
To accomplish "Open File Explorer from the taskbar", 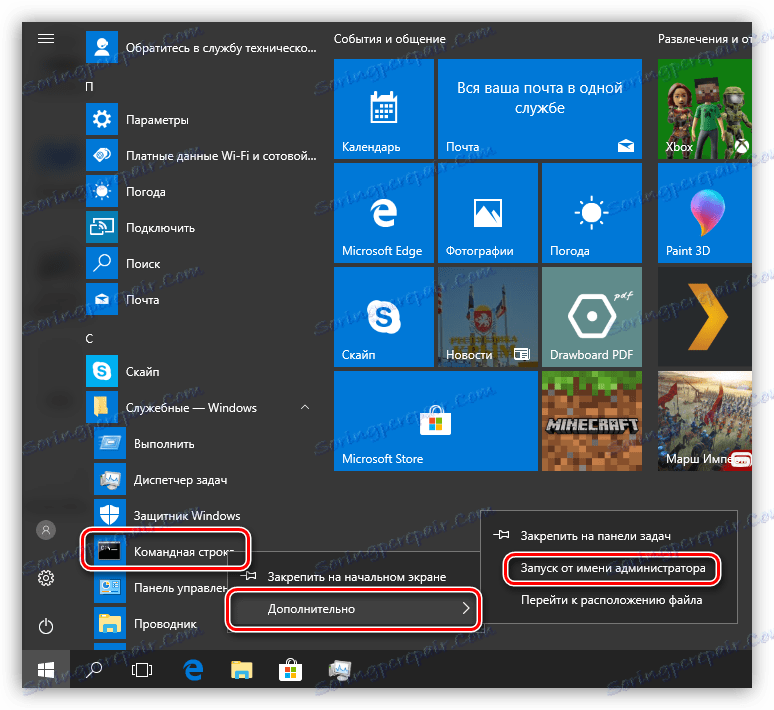I will (x=241, y=670).
